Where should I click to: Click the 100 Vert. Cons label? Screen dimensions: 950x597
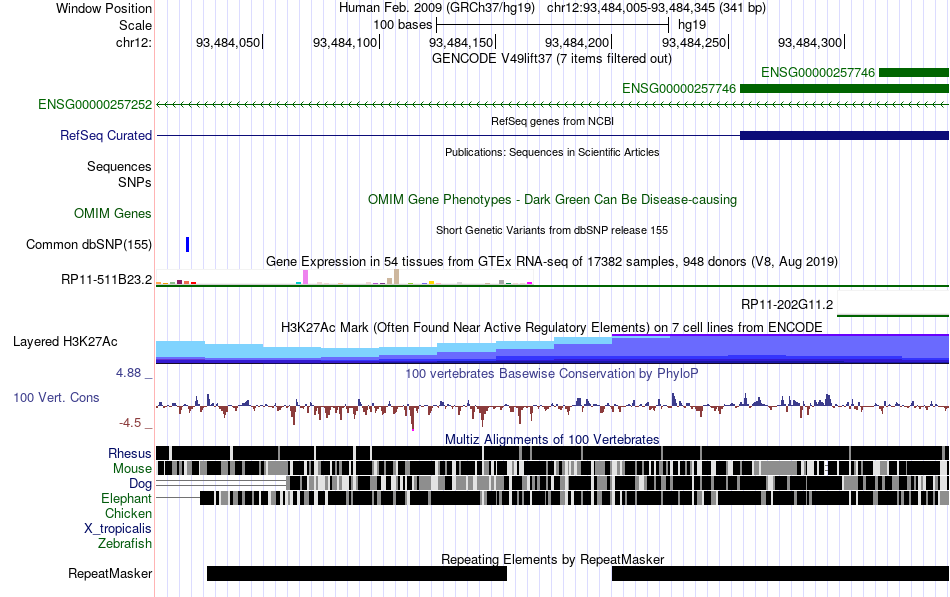(56, 398)
